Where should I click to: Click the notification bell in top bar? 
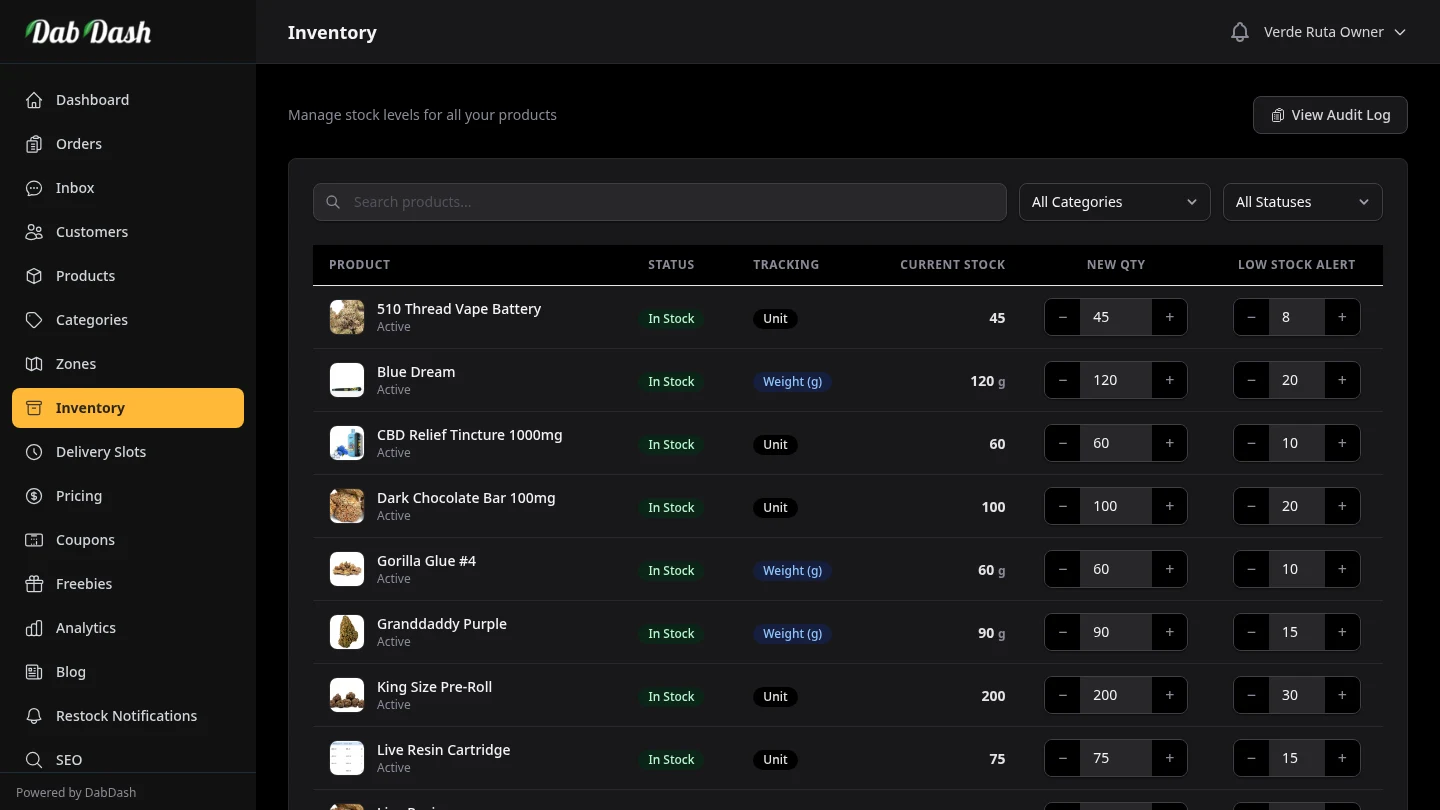pyautogui.click(x=1239, y=31)
